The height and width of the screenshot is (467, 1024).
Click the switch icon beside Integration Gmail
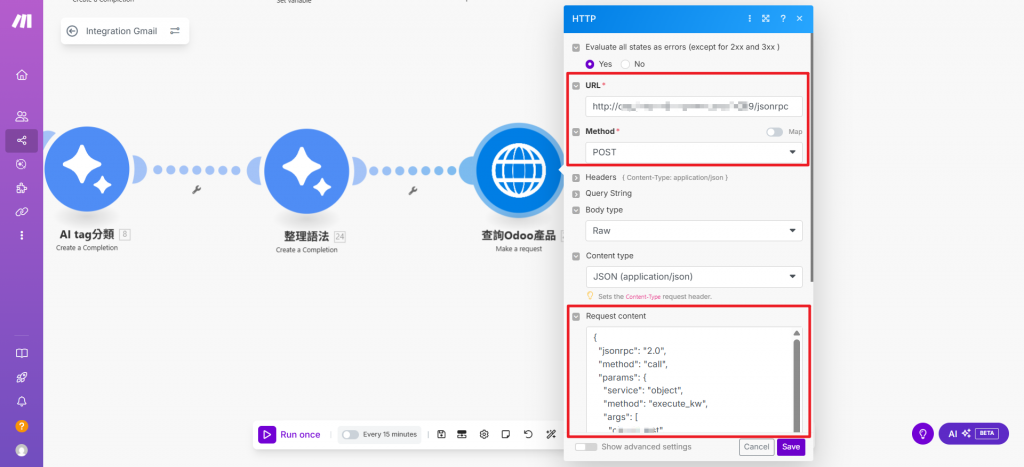tap(174, 31)
